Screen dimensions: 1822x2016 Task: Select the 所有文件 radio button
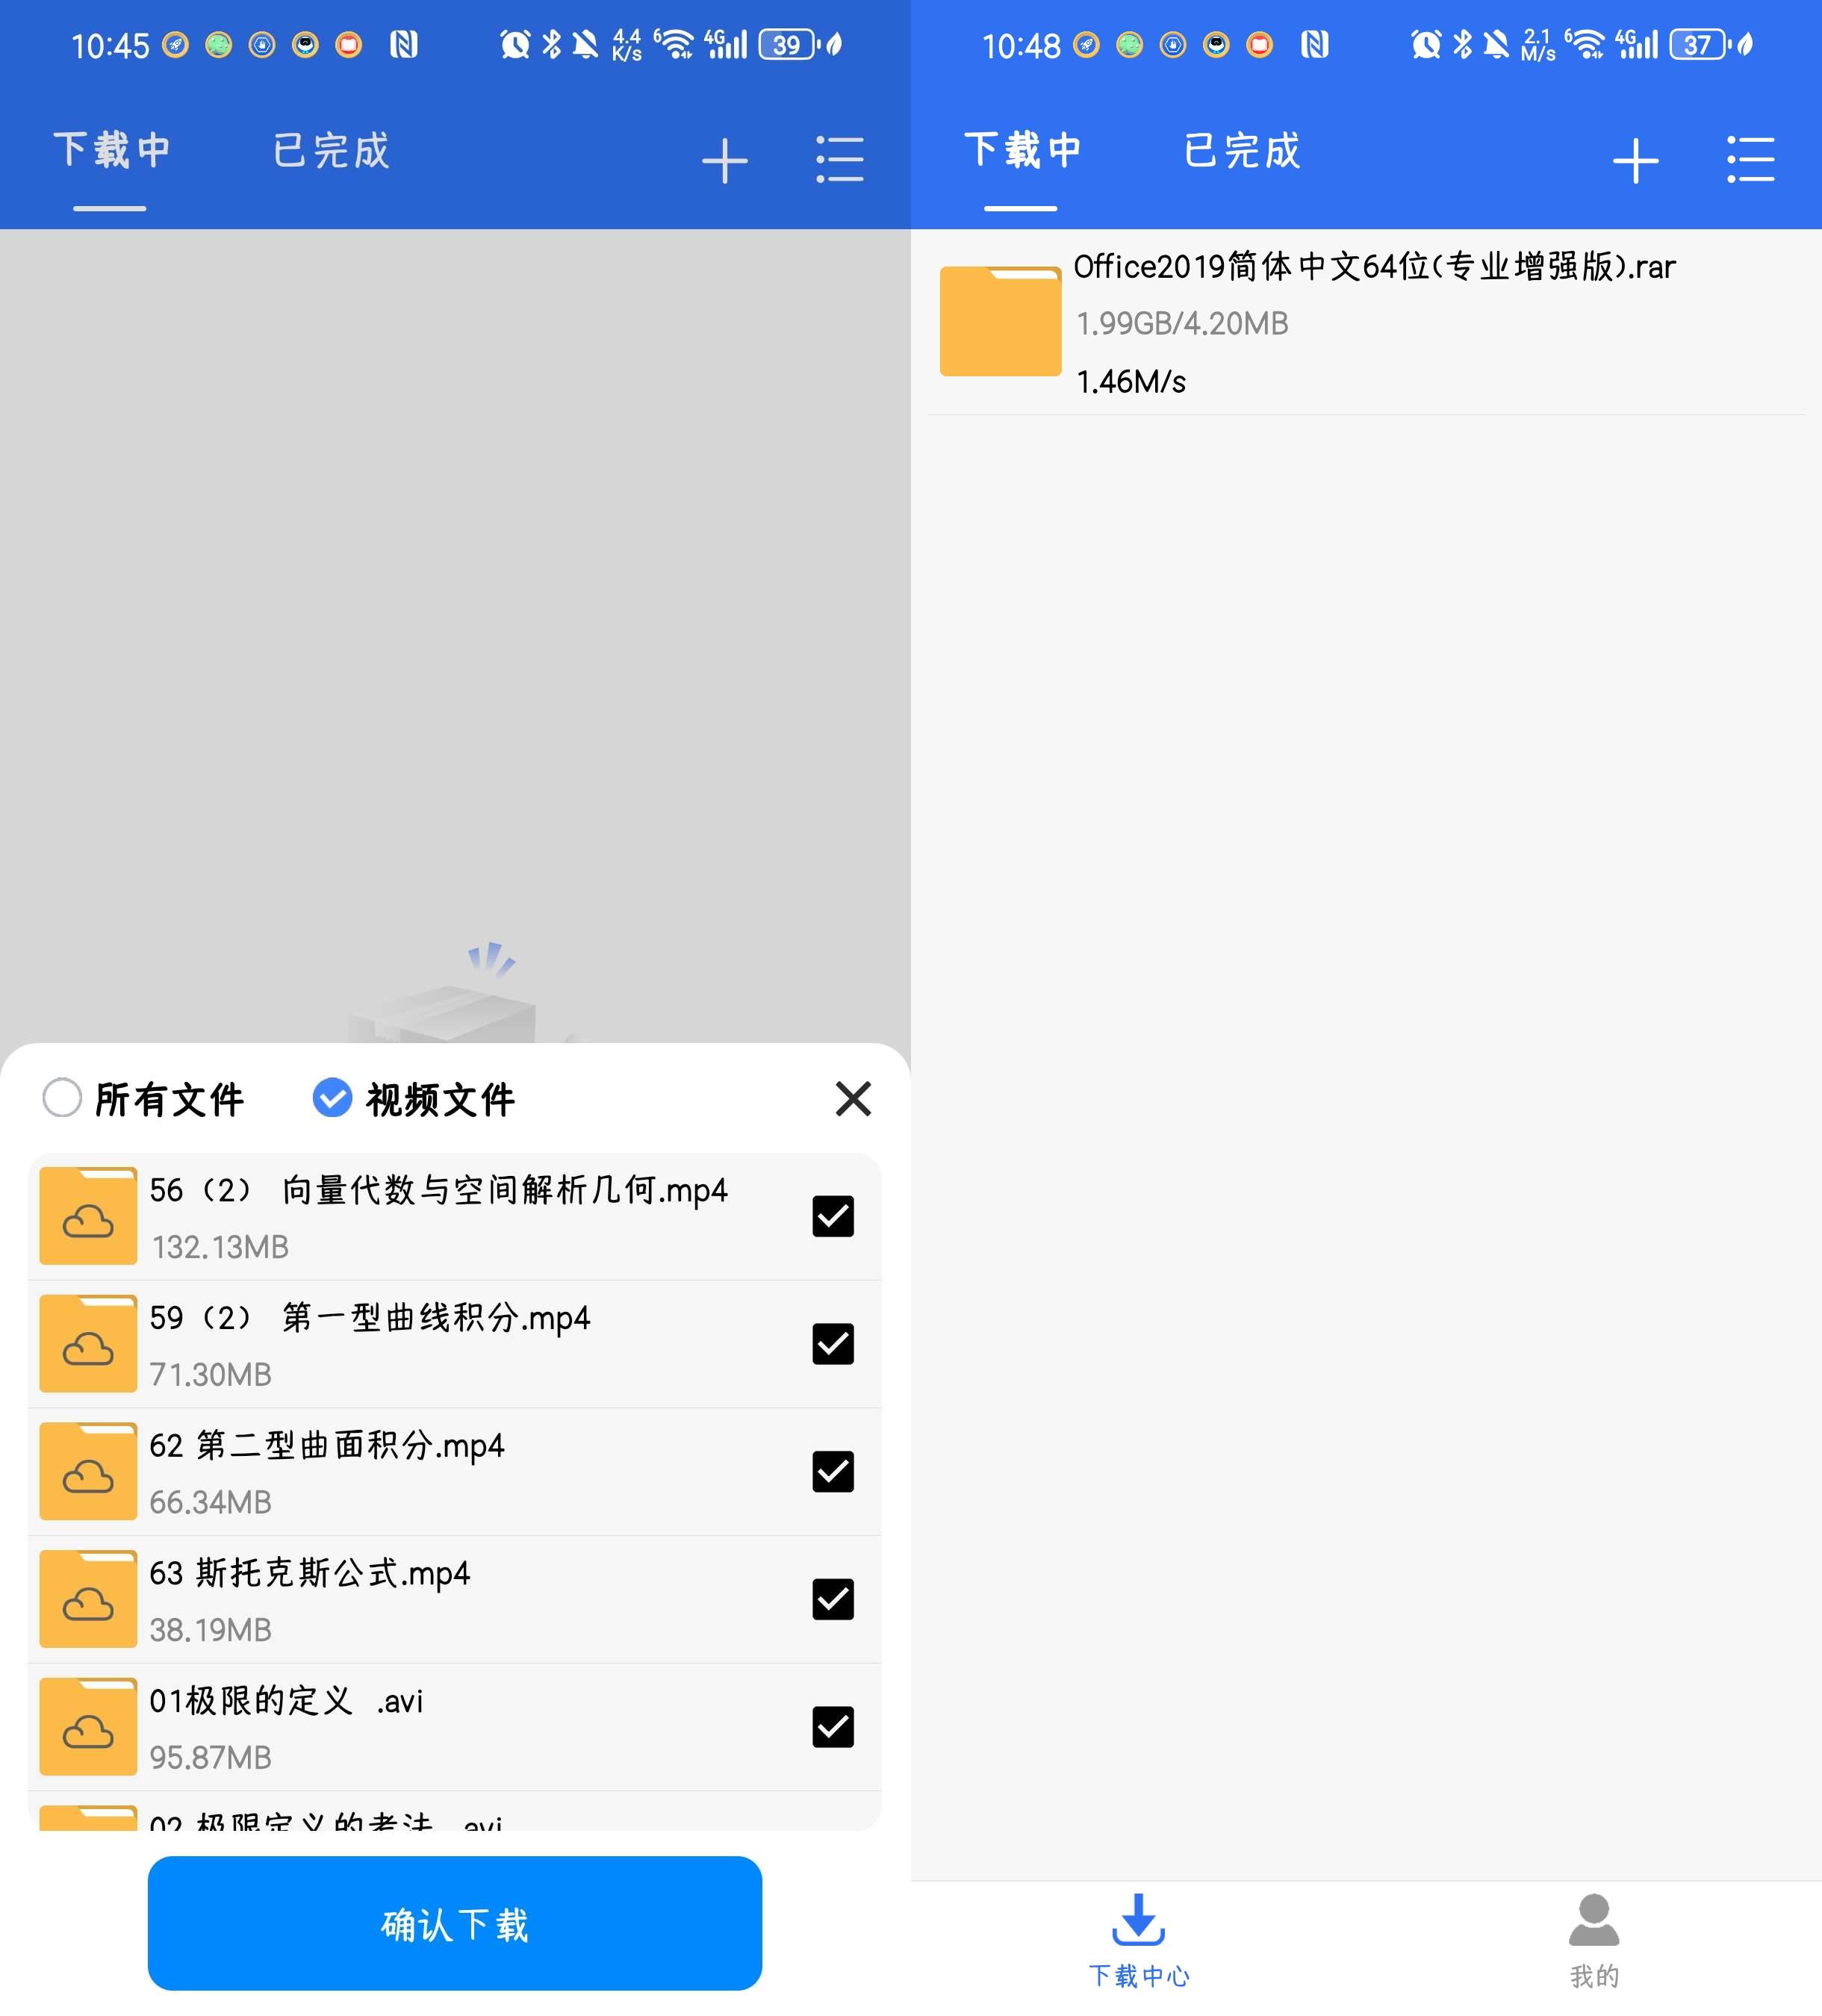coord(62,1097)
